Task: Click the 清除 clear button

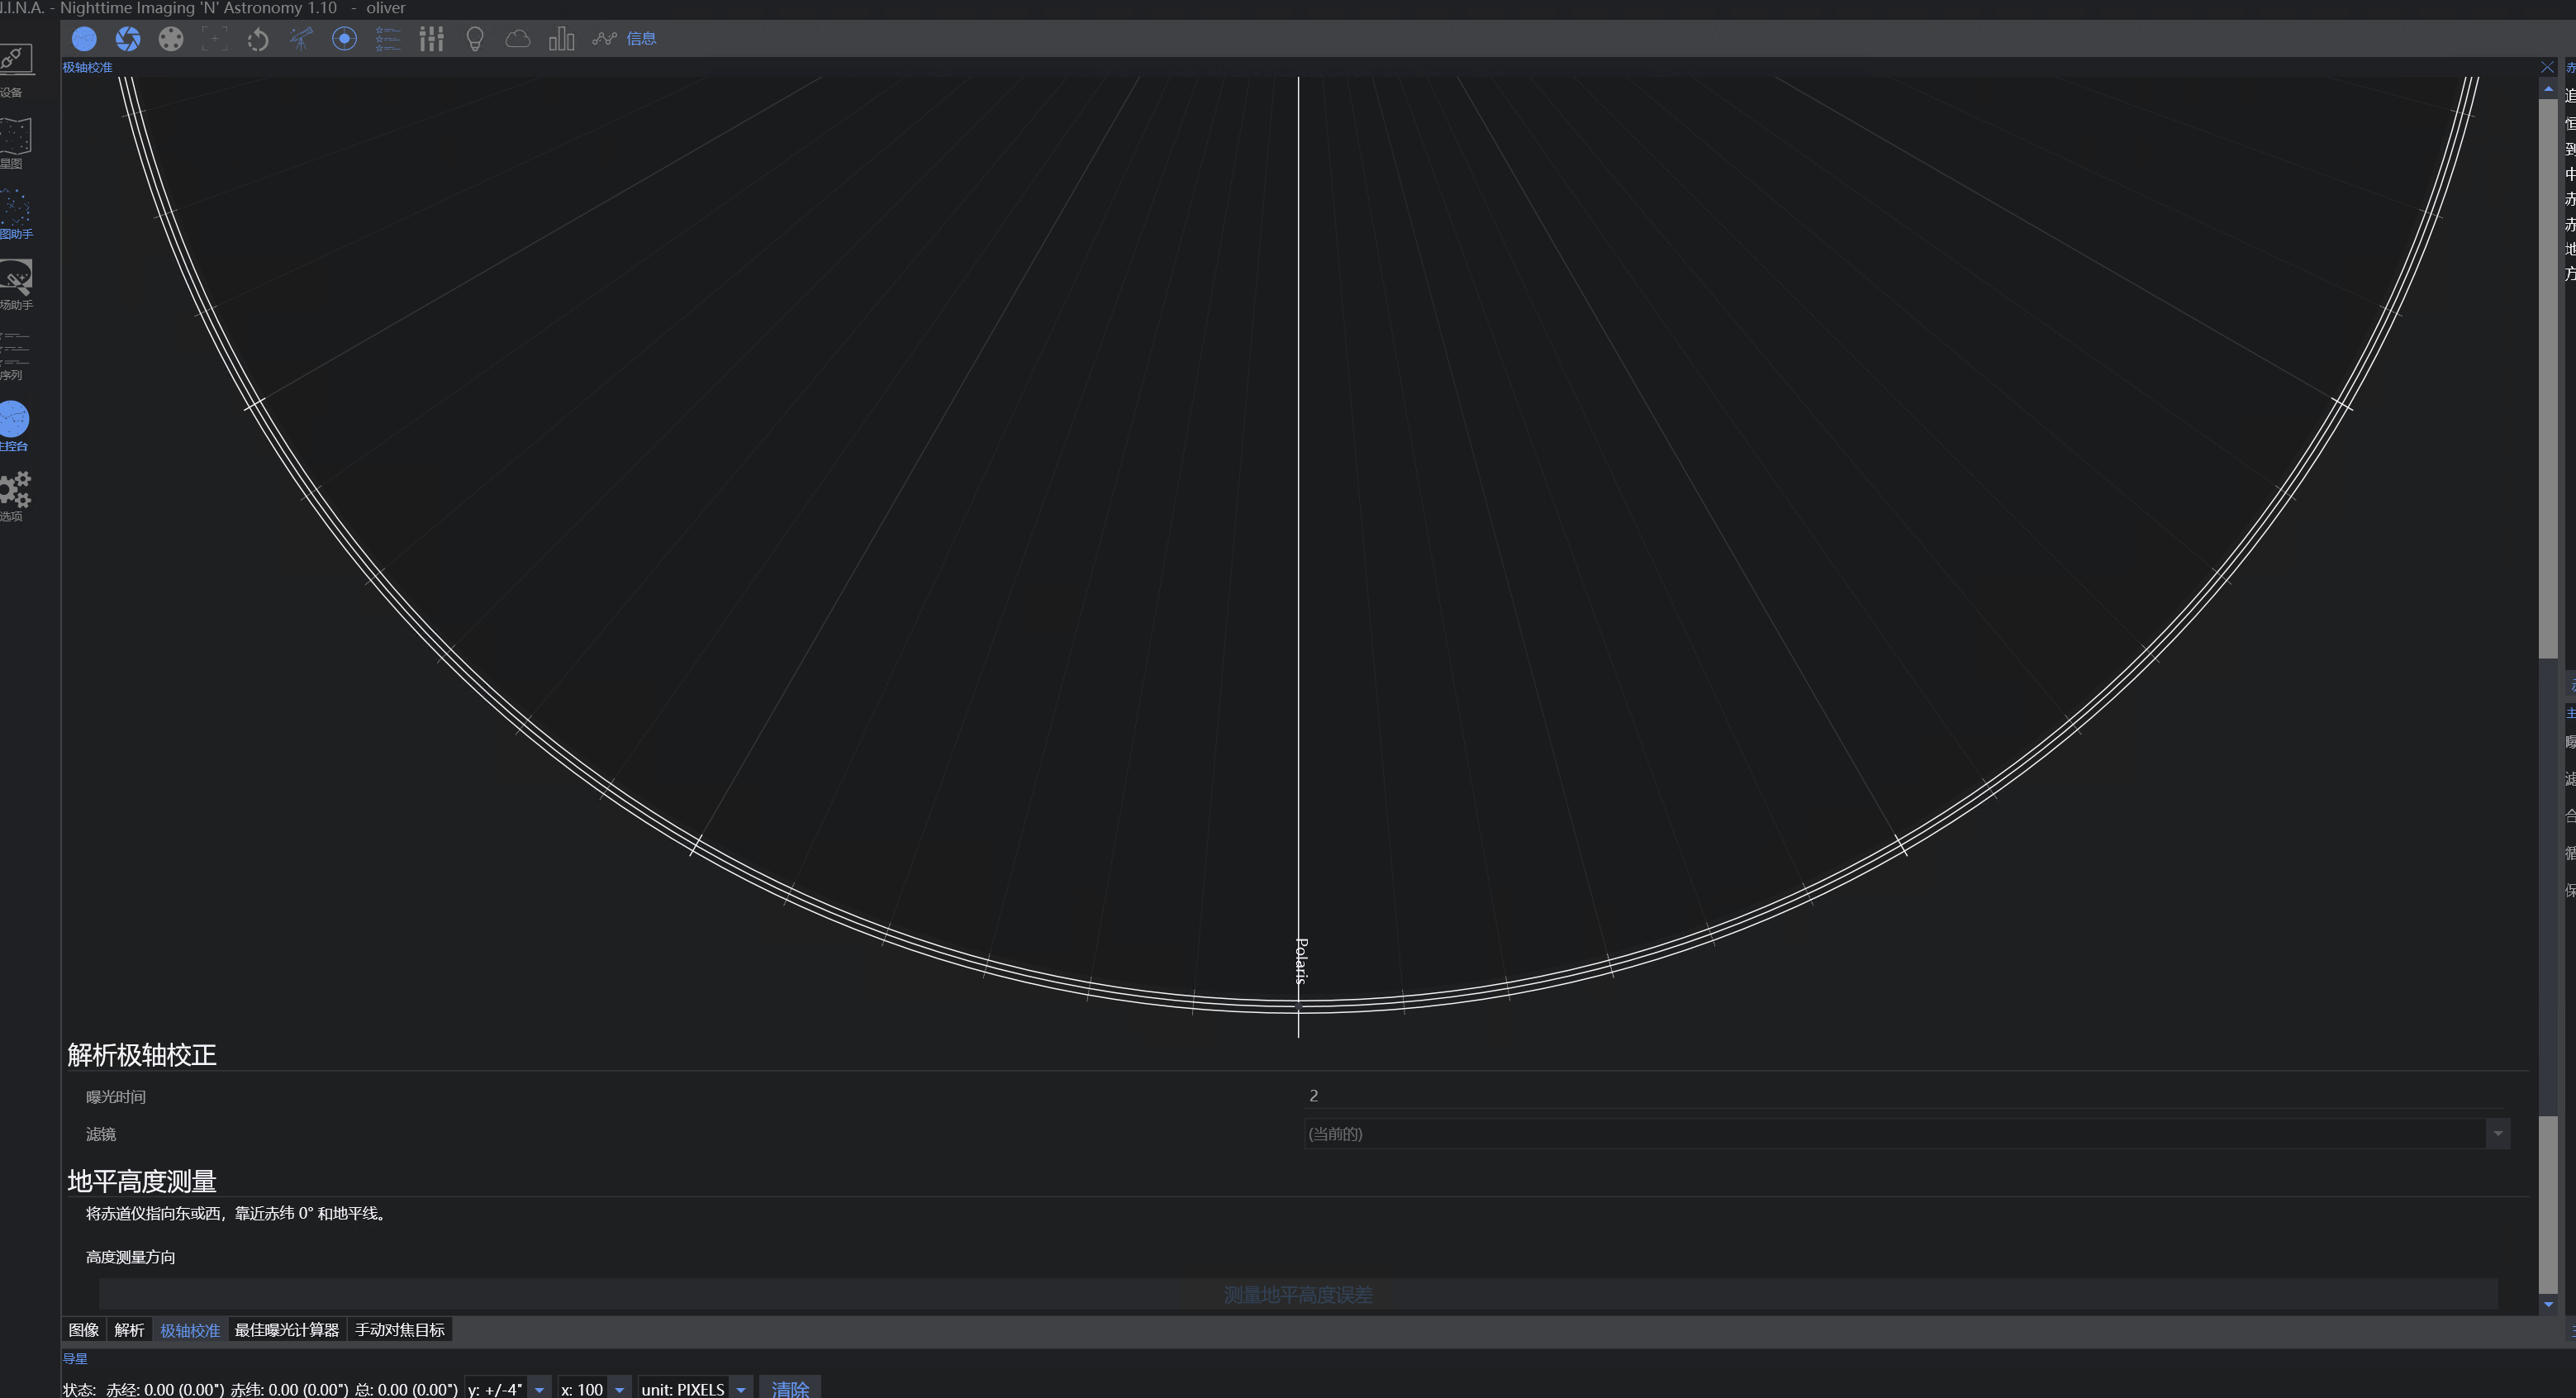Action: [x=790, y=1389]
